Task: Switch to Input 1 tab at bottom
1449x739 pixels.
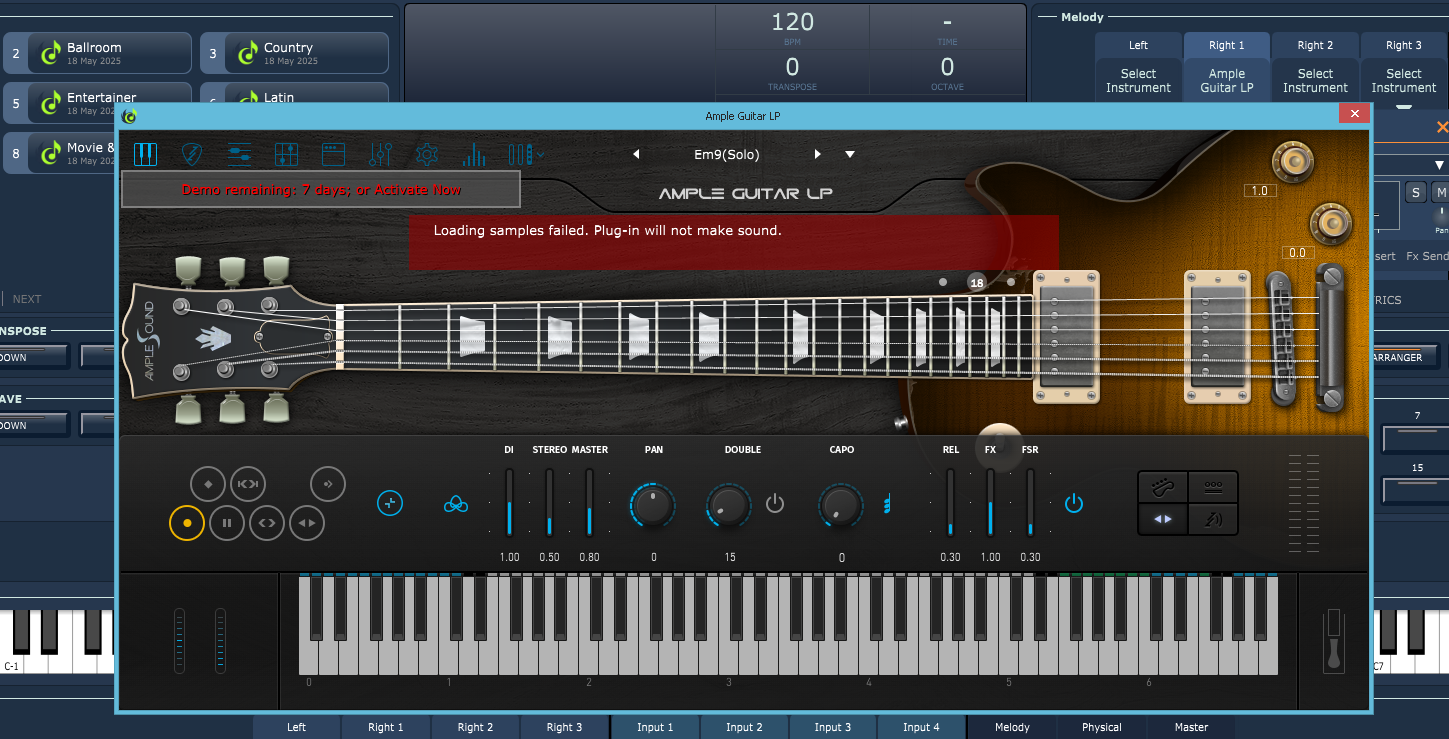Action: pyautogui.click(x=655, y=727)
